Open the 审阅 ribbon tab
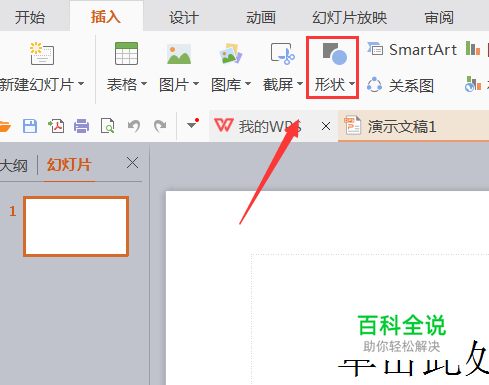The image size is (489, 385). [x=439, y=17]
